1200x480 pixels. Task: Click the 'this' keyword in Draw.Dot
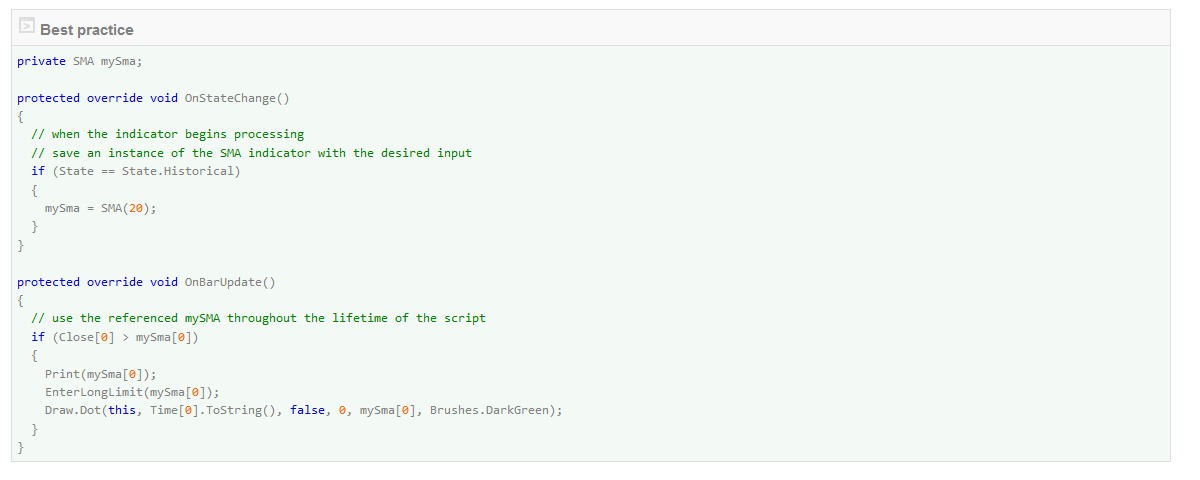pos(122,411)
